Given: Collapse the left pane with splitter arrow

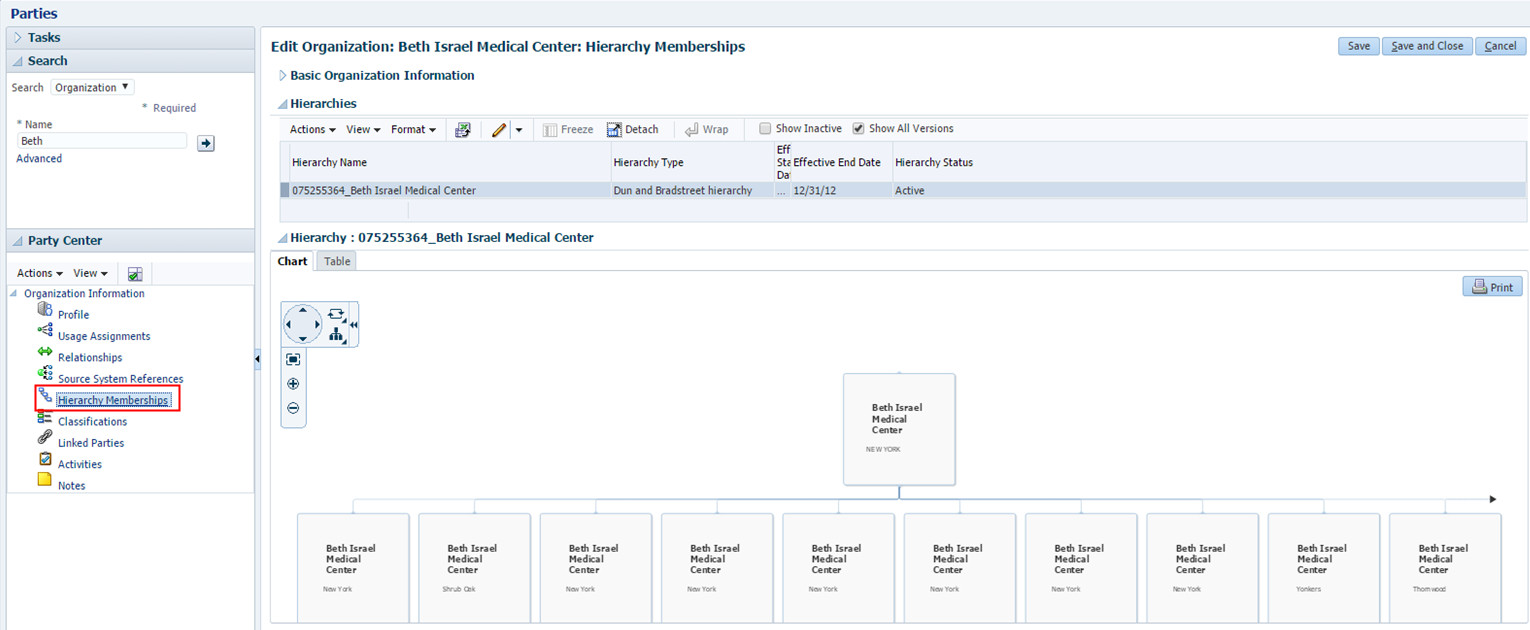Looking at the screenshot, I should coord(259,358).
